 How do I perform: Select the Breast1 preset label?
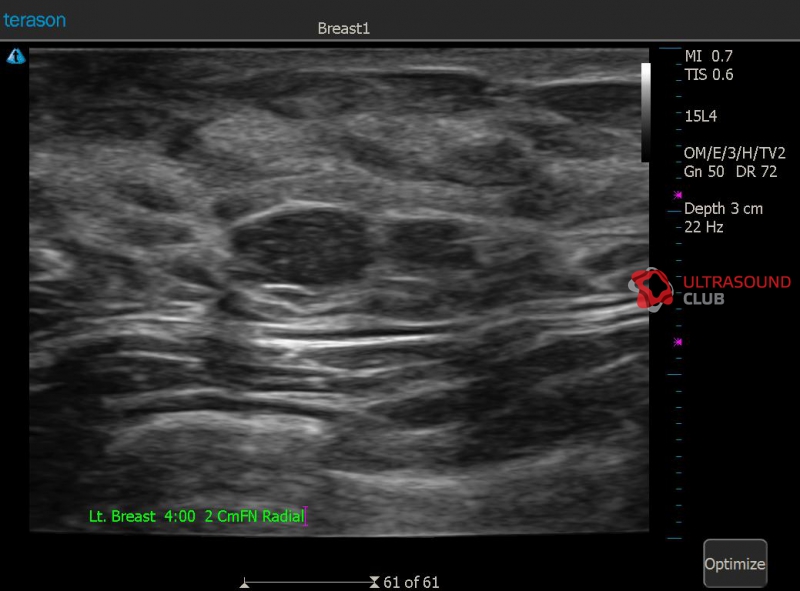pyautogui.click(x=343, y=29)
